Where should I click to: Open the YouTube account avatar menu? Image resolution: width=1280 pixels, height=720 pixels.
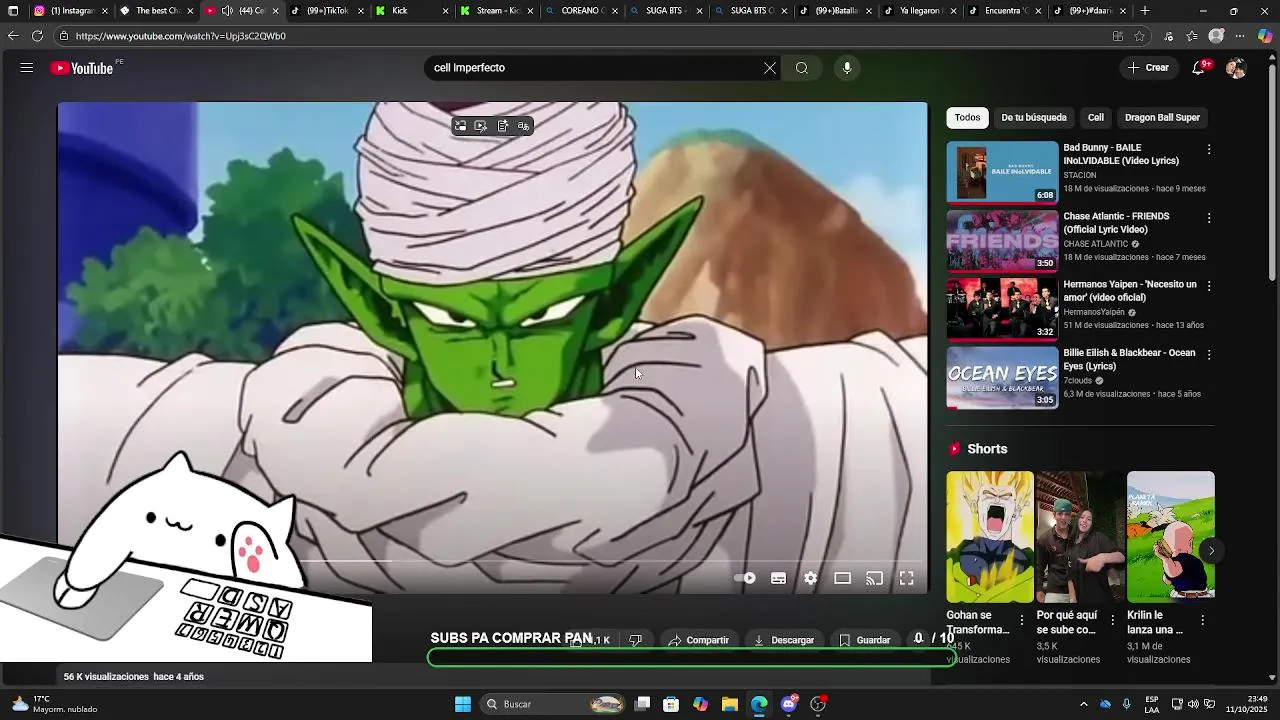point(1236,68)
